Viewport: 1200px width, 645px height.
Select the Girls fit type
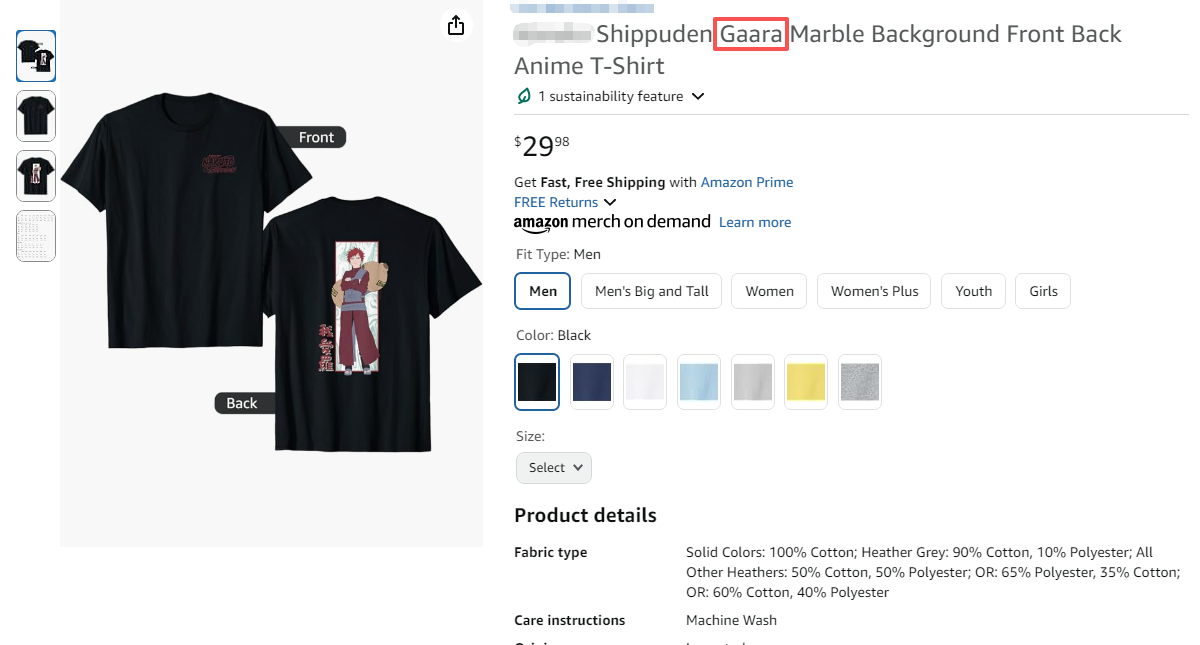1043,291
